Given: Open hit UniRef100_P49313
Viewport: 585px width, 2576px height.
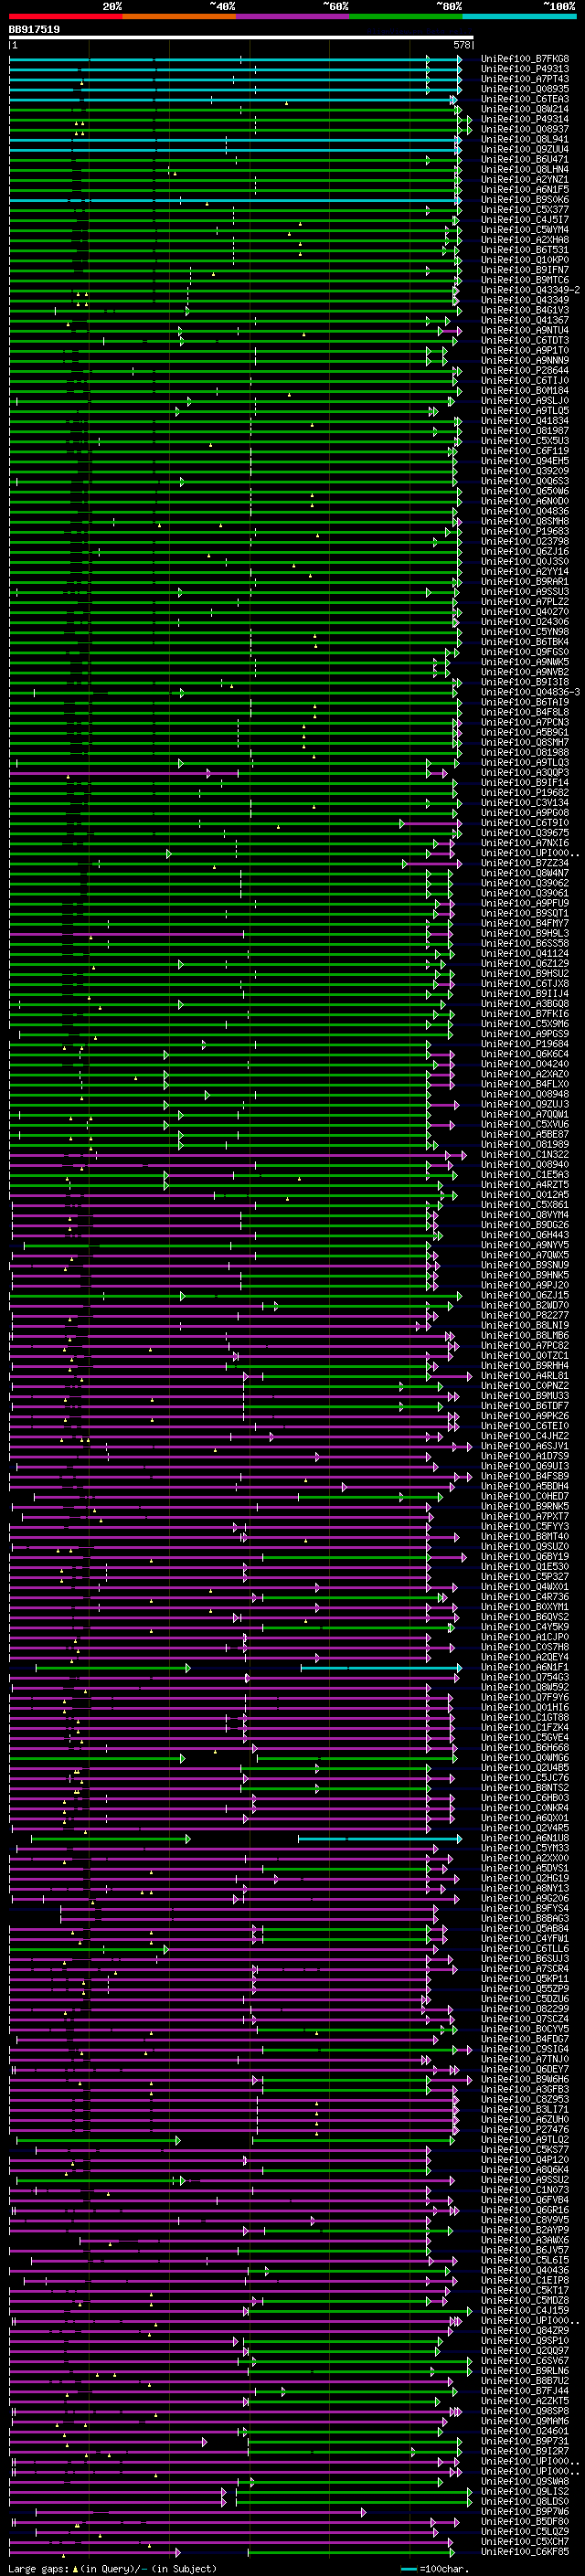Looking at the screenshot, I should point(524,69).
